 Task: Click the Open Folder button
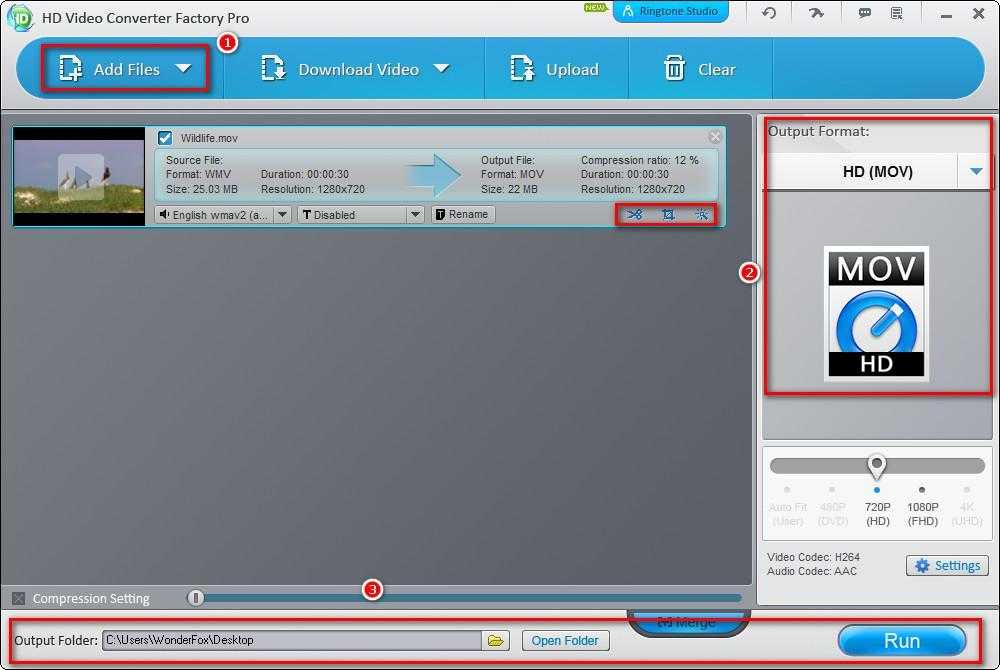(565, 641)
